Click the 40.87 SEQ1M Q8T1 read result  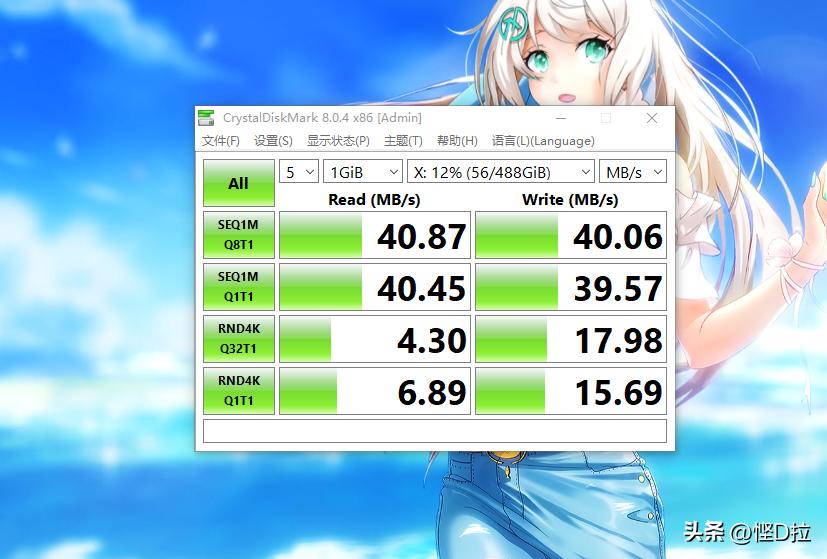[x=374, y=235]
